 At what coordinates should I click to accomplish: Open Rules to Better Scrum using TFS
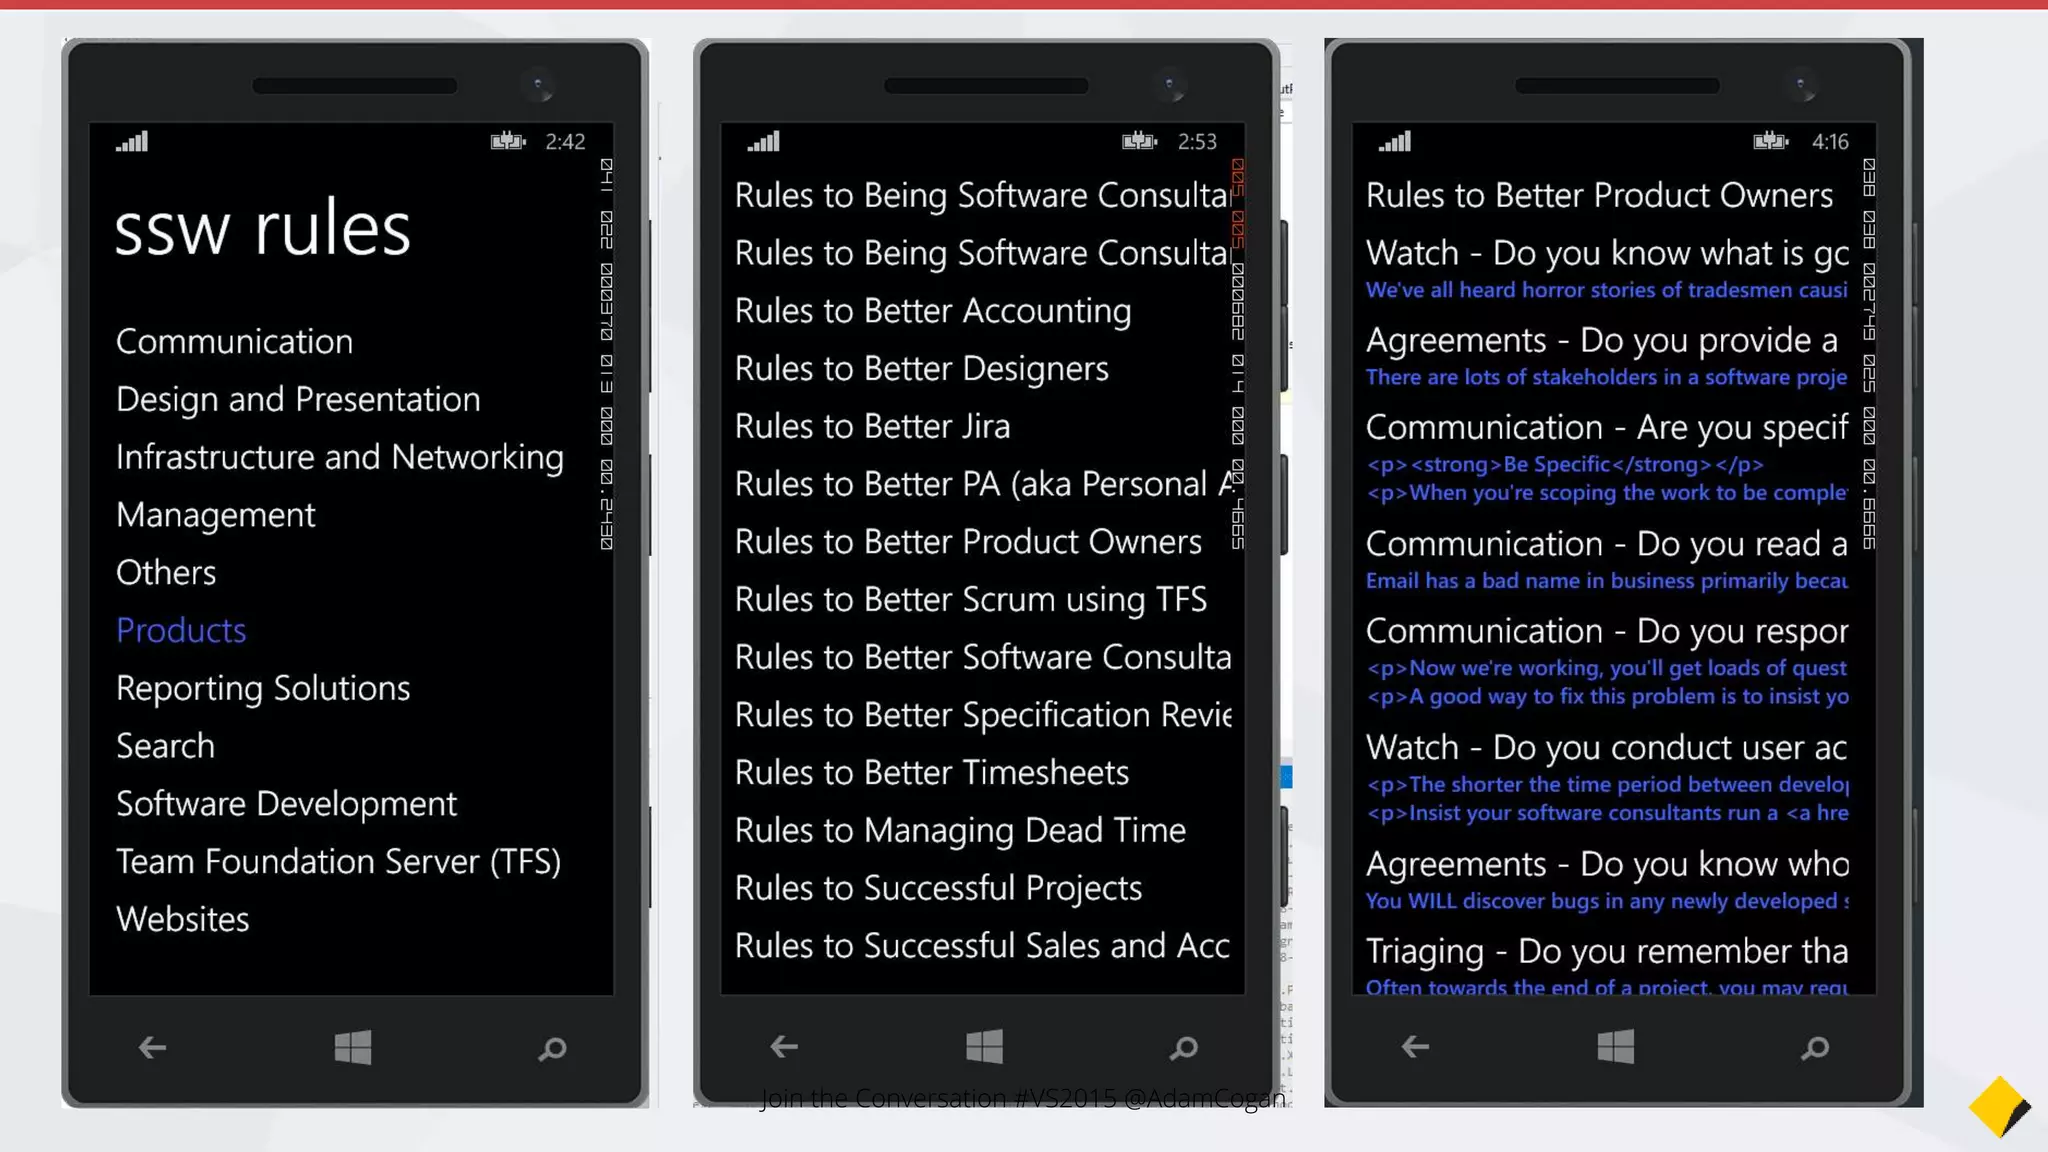click(970, 600)
